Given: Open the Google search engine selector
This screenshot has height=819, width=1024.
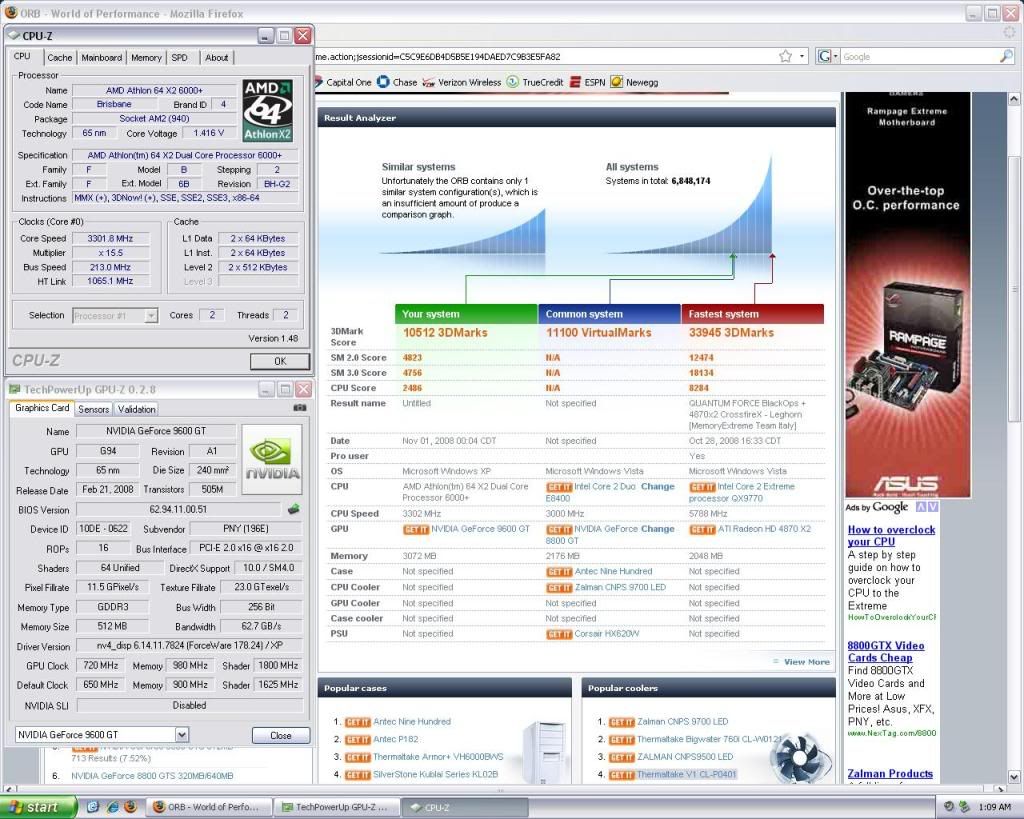Looking at the screenshot, I should (x=827, y=56).
